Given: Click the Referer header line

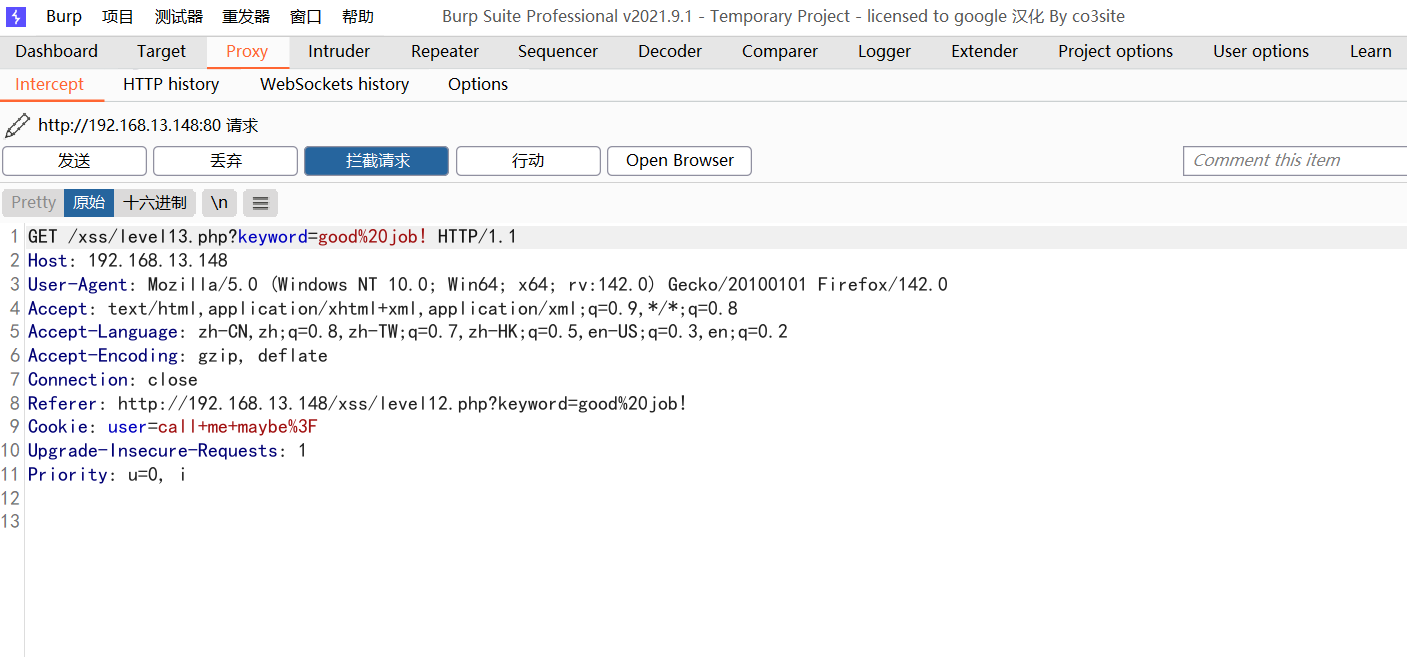Looking at the screenshot, I should [x=358, y=404].
